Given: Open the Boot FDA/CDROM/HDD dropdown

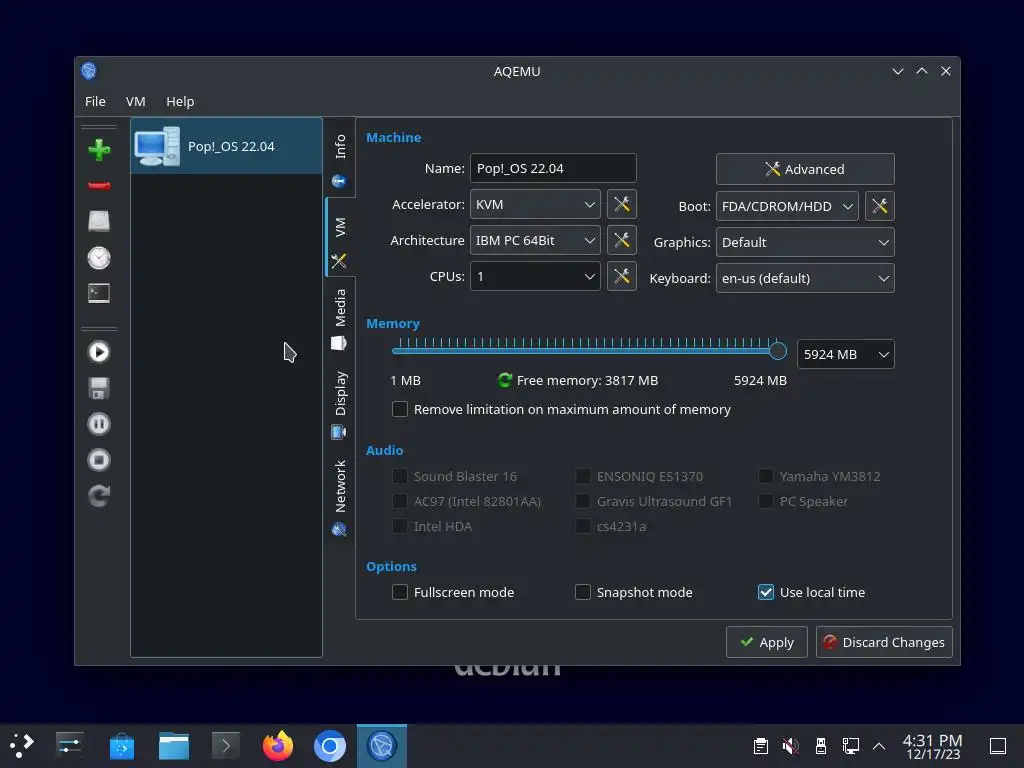Looking at the screenshot, I should pos(787,206).
